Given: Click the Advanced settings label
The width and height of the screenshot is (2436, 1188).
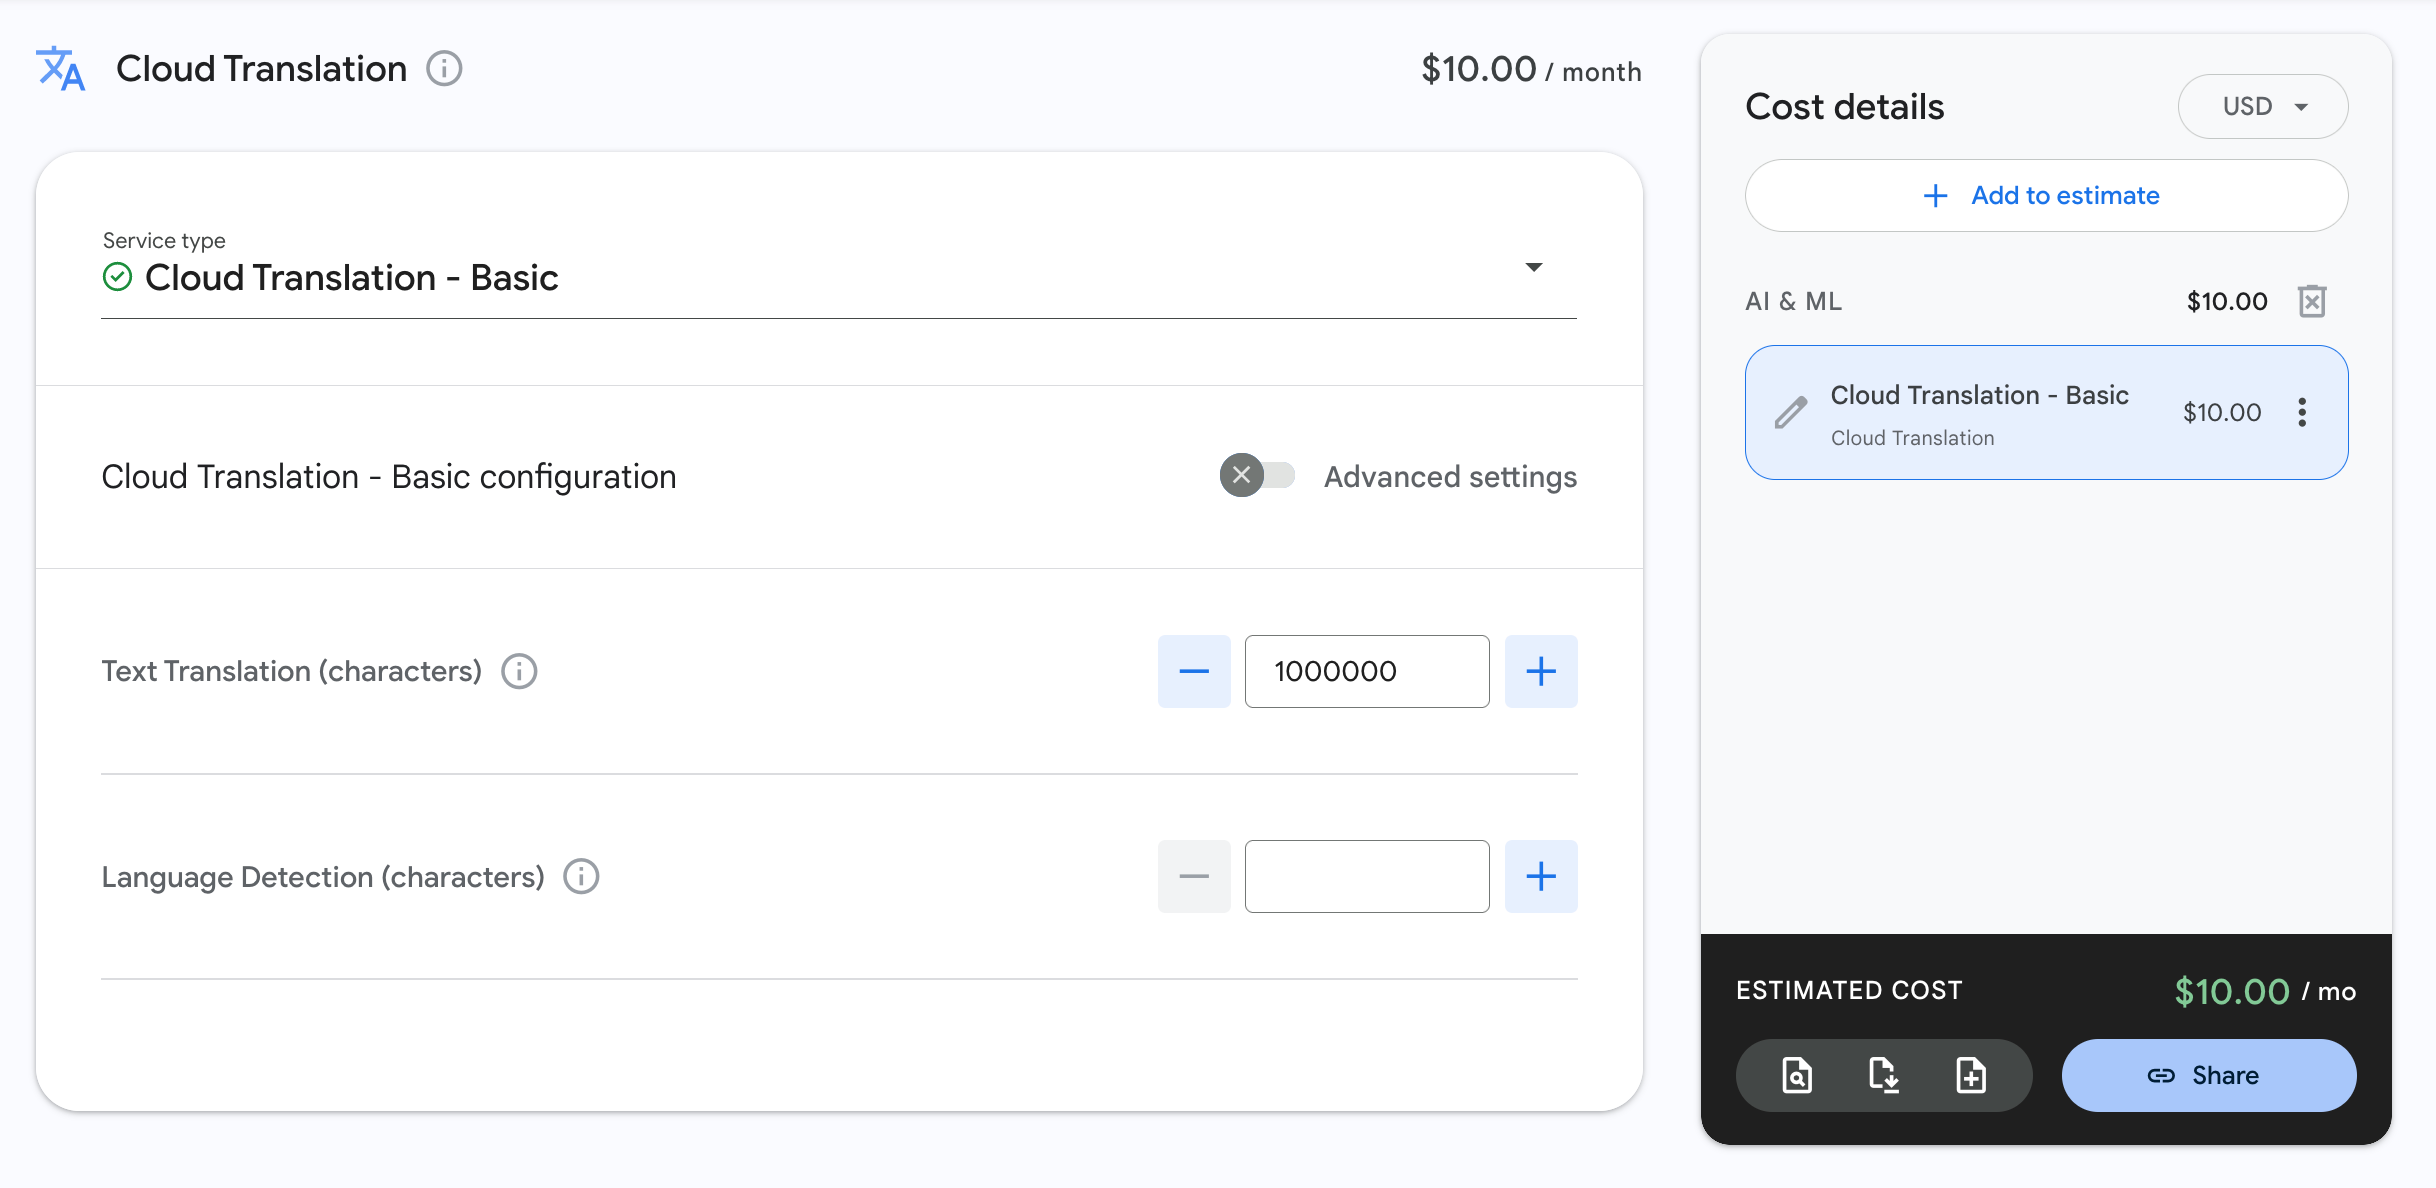Looking at the screenshot, I should pyautogui.click(x=1450, y=476).
